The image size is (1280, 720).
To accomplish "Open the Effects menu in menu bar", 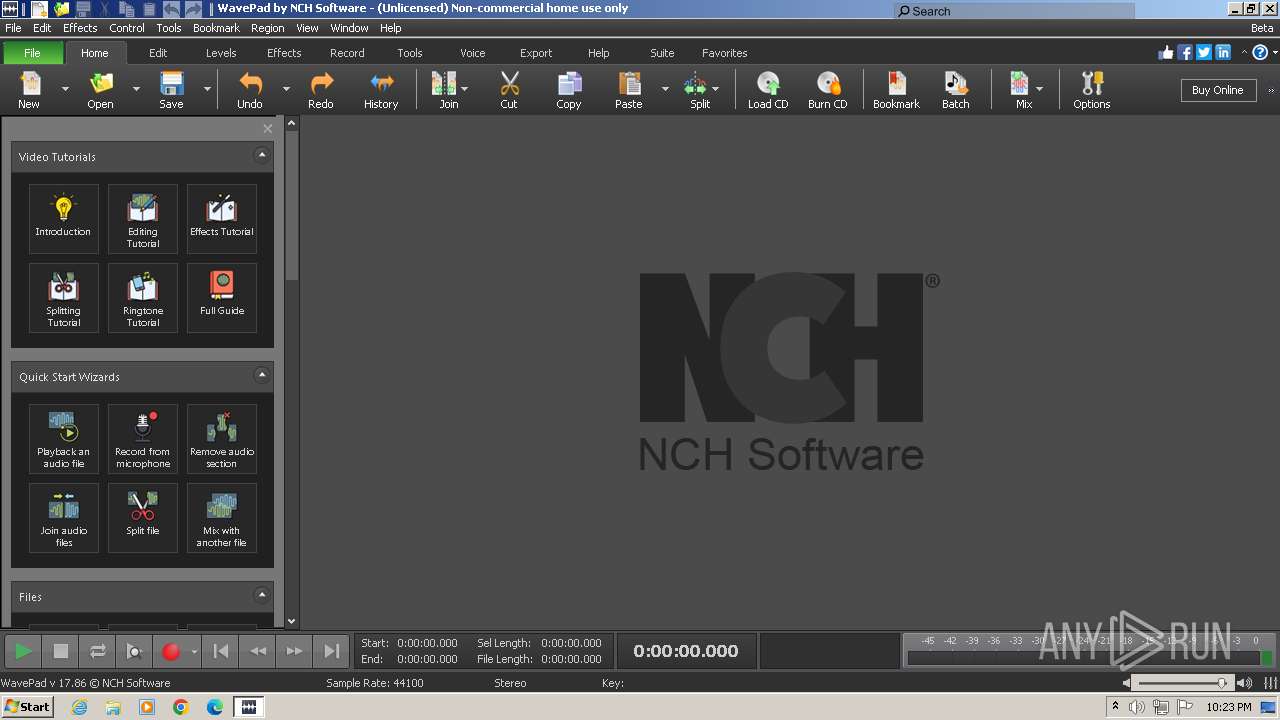I will (x=80, y=28).
